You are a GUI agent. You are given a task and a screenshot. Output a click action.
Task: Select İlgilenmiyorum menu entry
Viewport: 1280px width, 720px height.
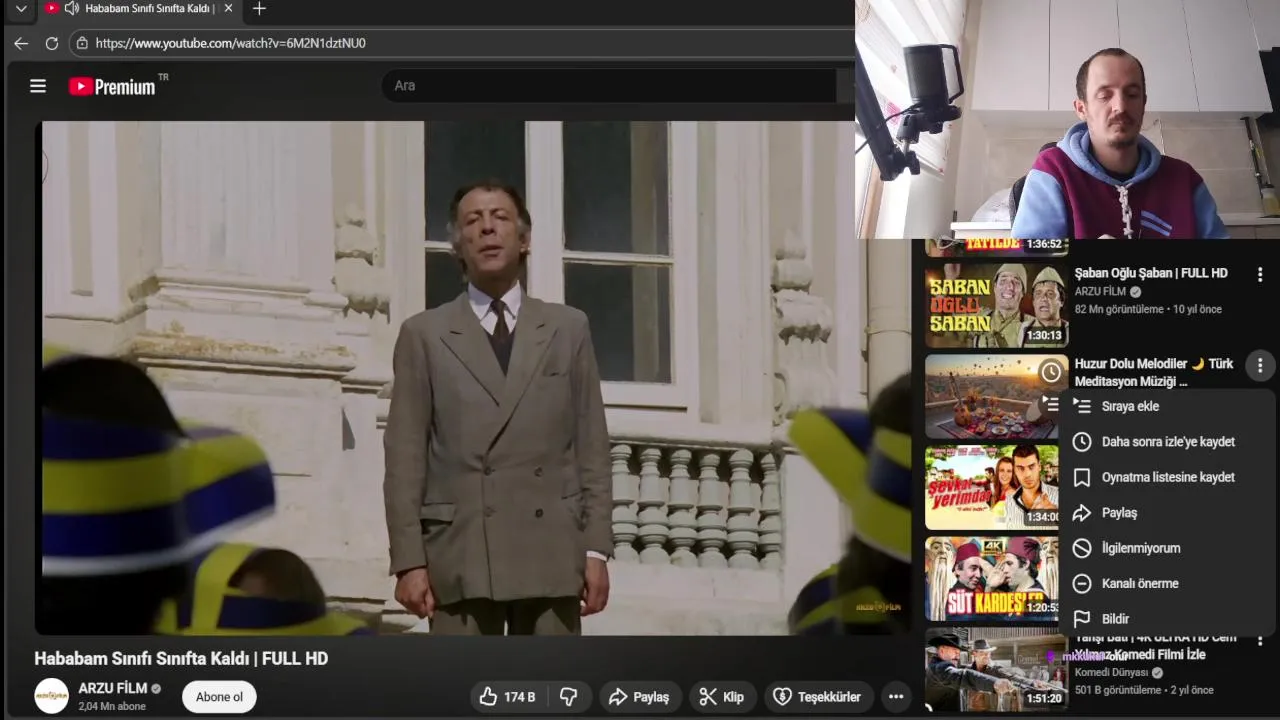pos(1166,548)
